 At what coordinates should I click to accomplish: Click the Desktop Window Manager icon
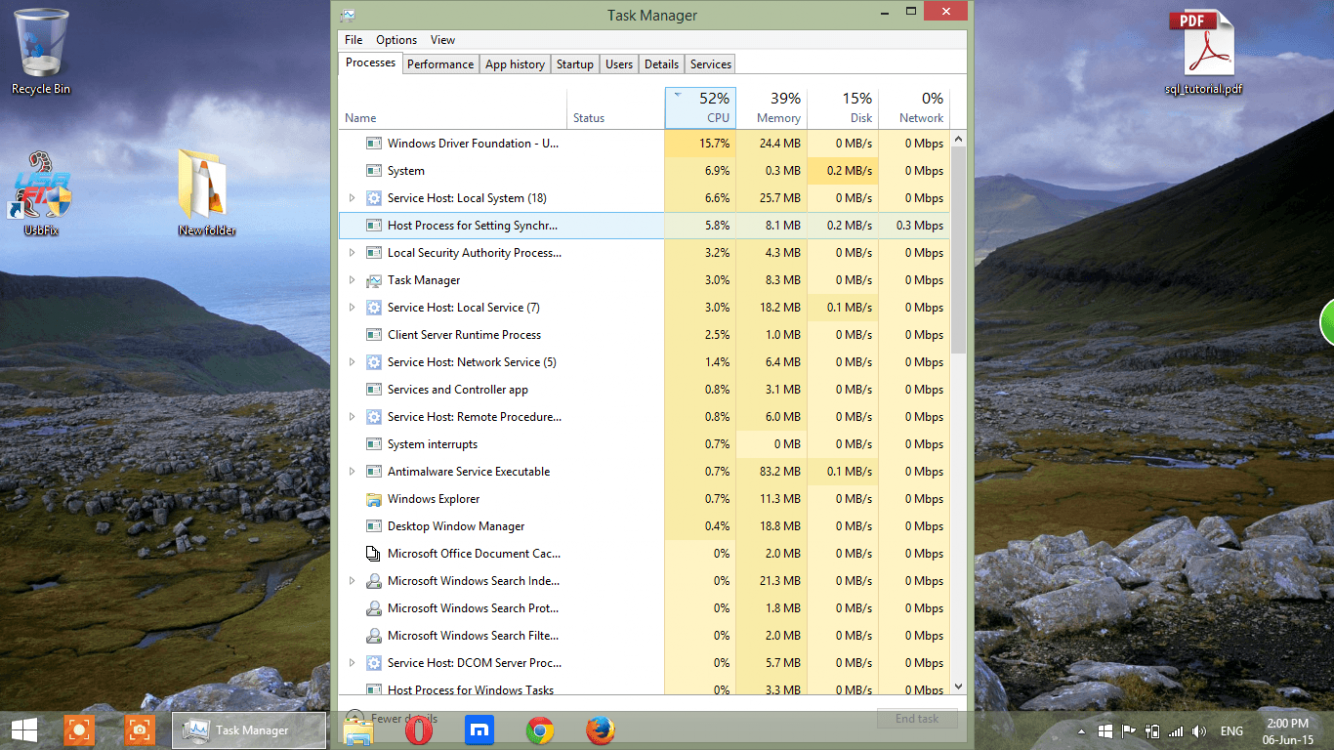[373, 526]
